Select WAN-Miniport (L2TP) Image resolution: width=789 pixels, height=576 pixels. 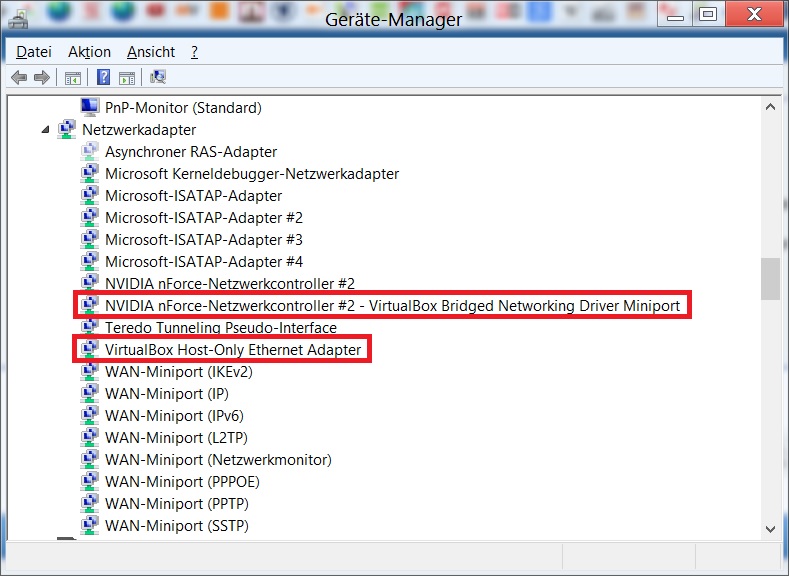coord(176,438)
